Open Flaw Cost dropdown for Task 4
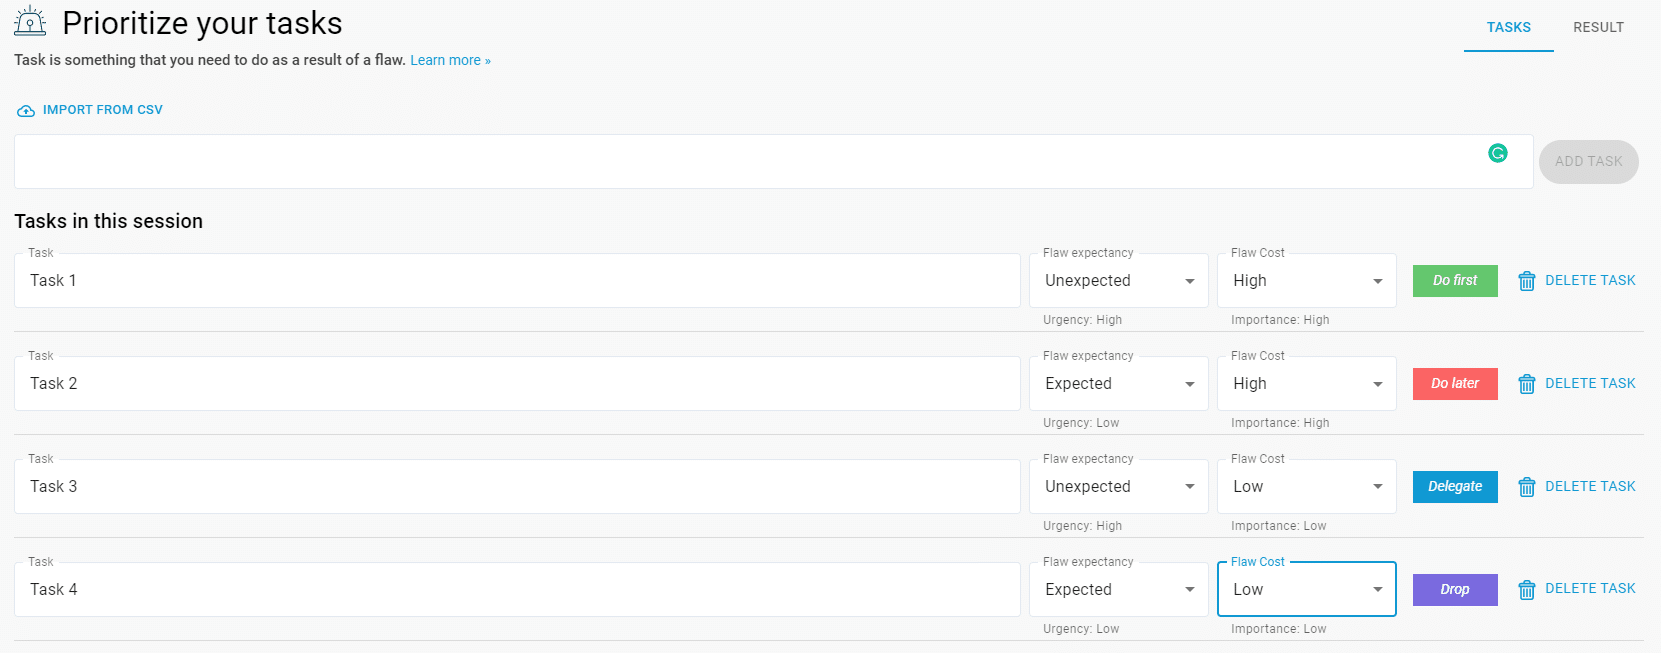Screen dimensions: 1661x653 click(x=1306, y=590)
